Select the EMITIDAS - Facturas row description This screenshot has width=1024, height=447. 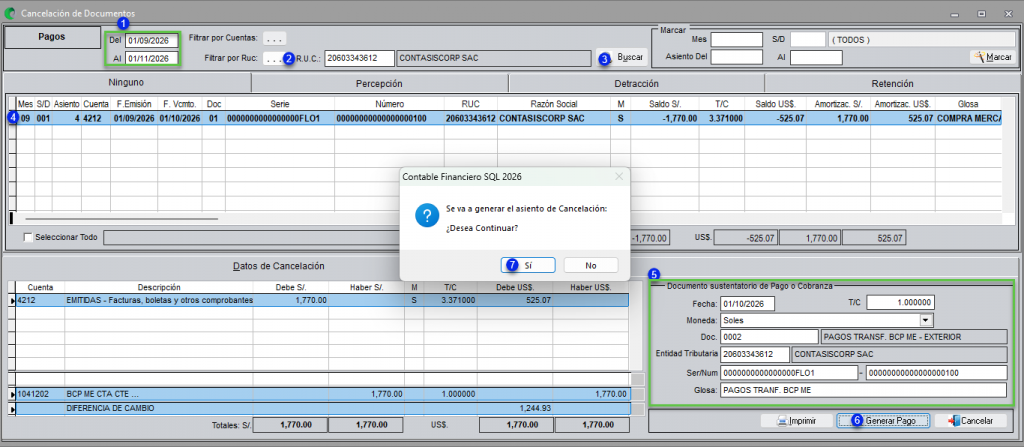click(159, 300)
